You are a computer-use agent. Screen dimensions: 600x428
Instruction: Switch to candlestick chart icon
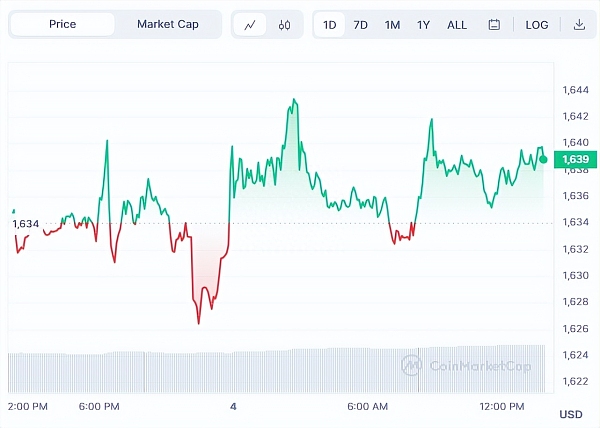(285, 25)
